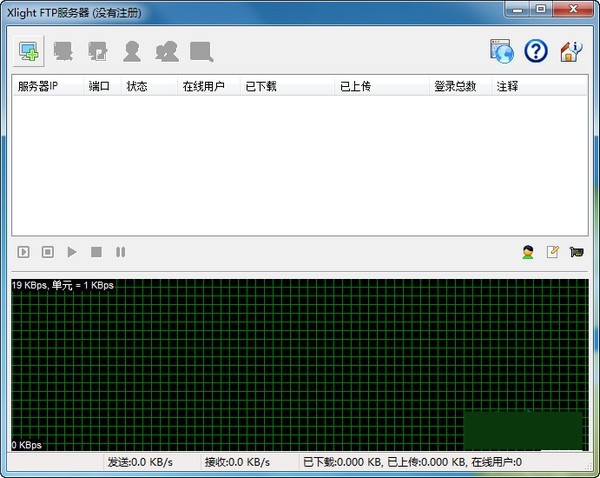Screen dimensions: 600x478
Task: Click the green network card icon
Action: (x=576, y=252)
